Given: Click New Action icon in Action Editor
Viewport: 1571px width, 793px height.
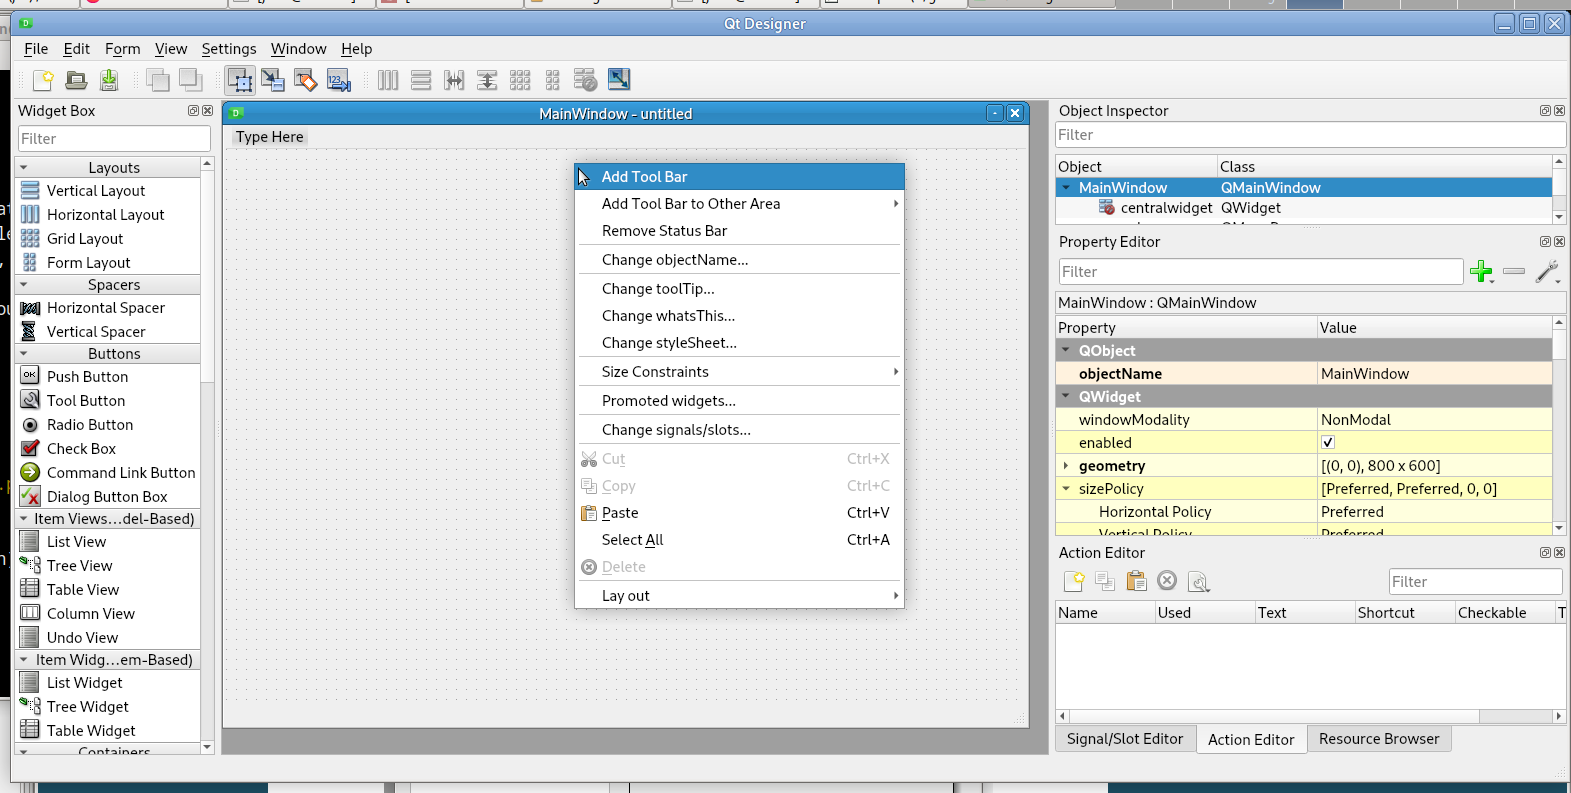Looking at the screenshot, I should [x=1074, y=581].
